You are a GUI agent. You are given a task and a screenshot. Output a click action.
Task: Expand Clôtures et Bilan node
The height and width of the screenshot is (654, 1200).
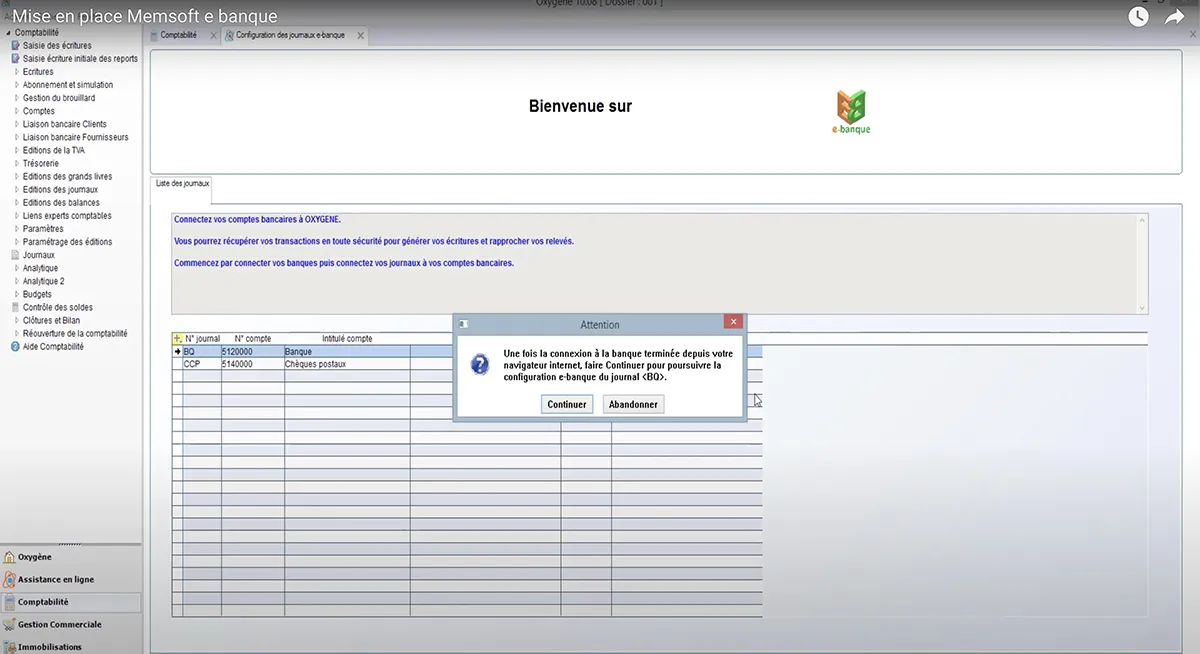(x=17, y=321)
